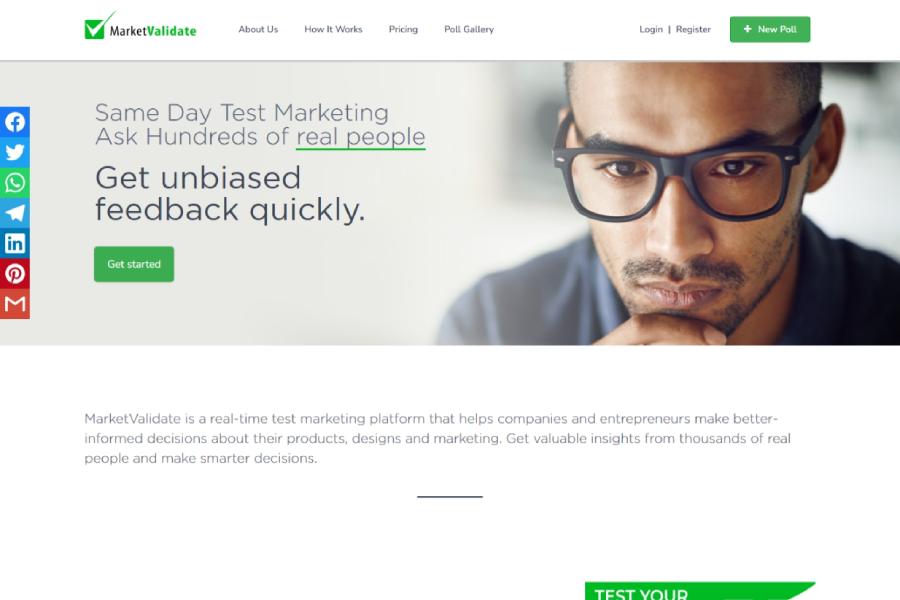This screenshot has width=900, height=600.
Task: Click the green Get started button
Action: coord(134,264)
